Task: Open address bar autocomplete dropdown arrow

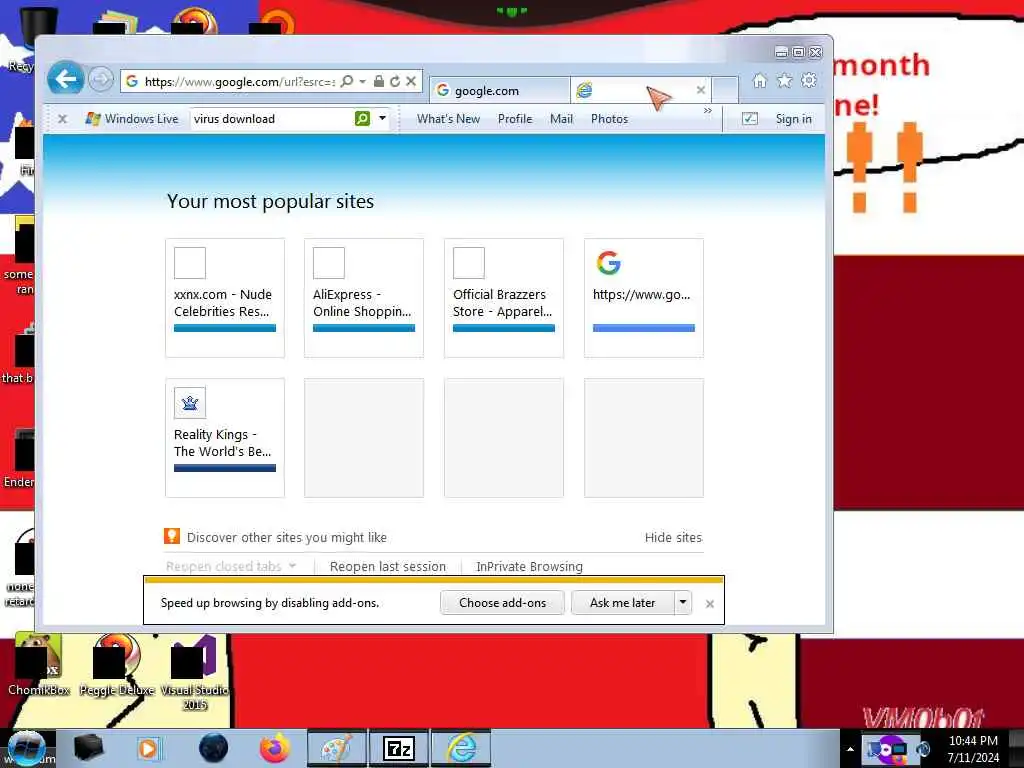Action: (362, 81)
